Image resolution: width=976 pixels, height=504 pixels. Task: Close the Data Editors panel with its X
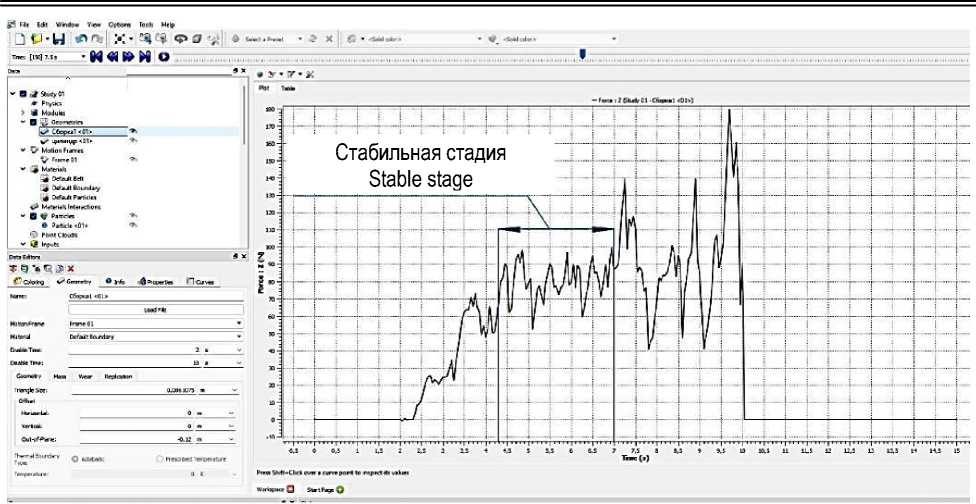243,256
